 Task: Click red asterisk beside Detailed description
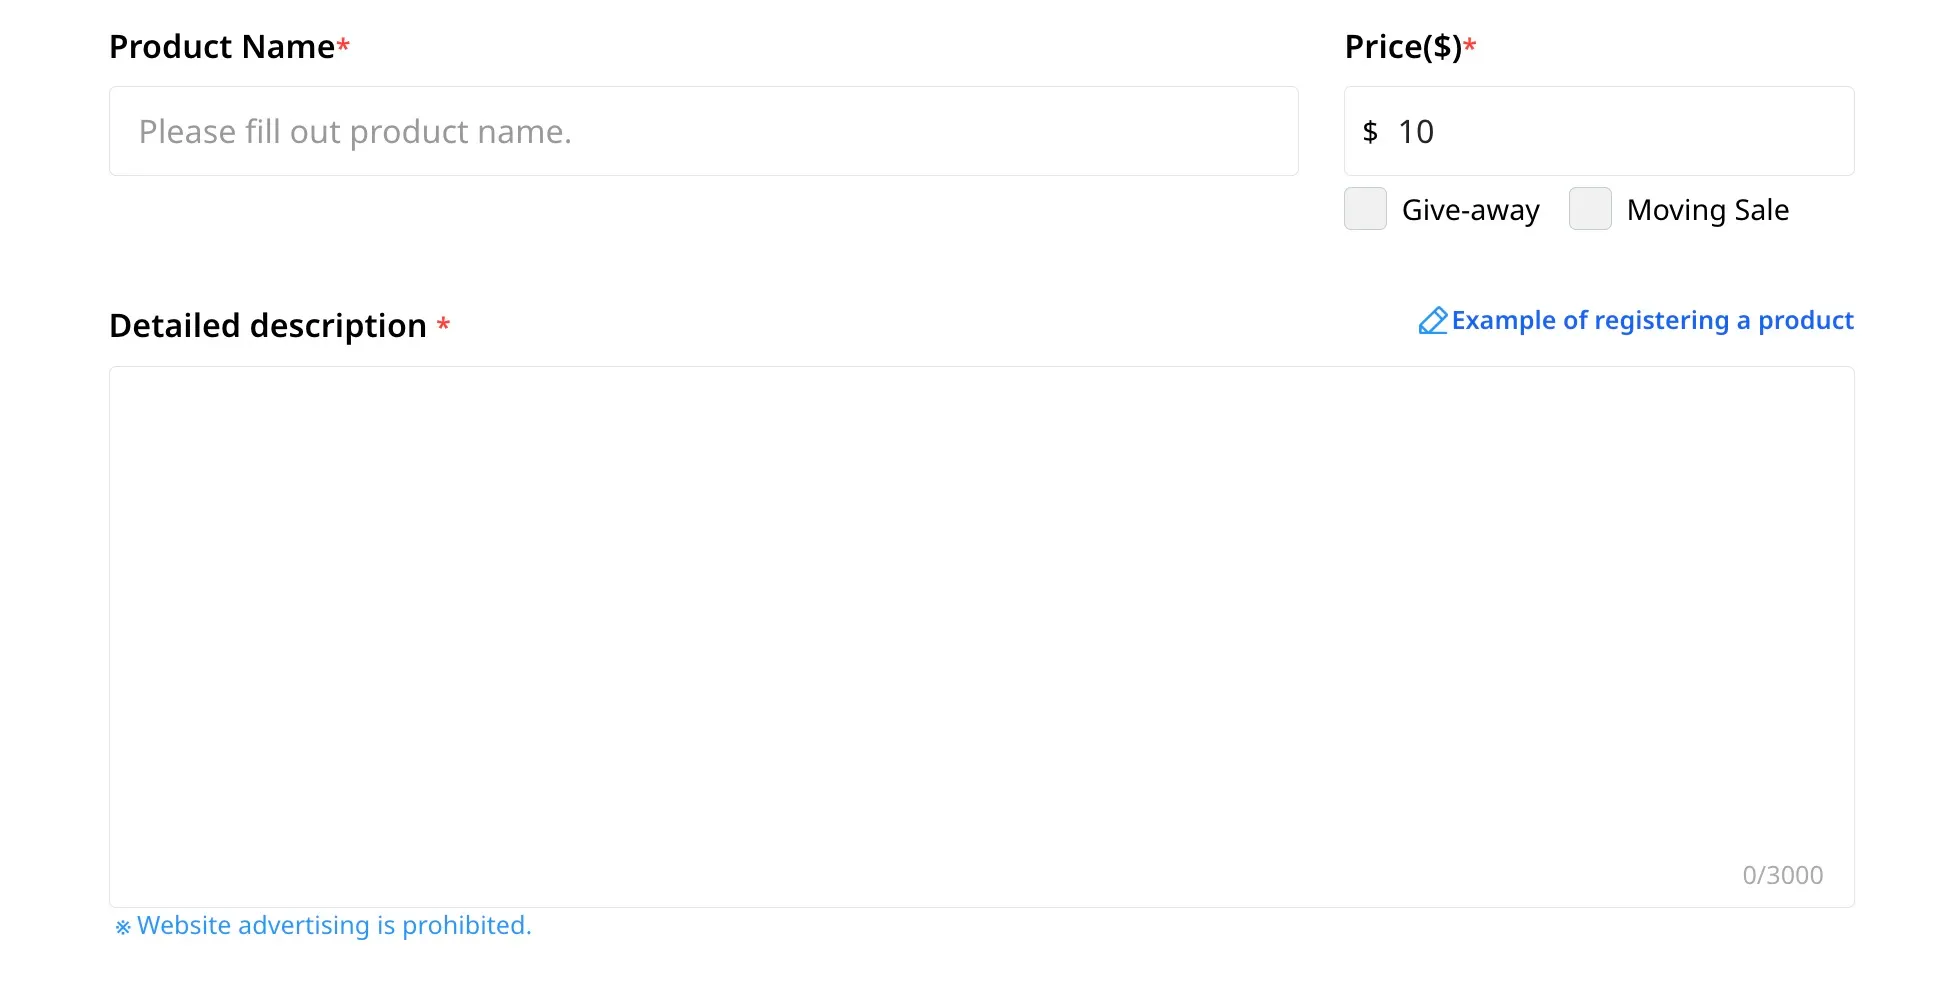(x=443, y=324)
